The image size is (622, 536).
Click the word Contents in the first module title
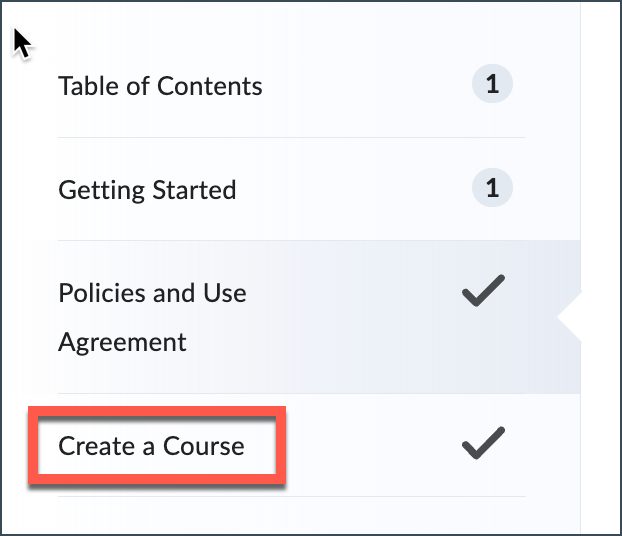tap(210, 86)
